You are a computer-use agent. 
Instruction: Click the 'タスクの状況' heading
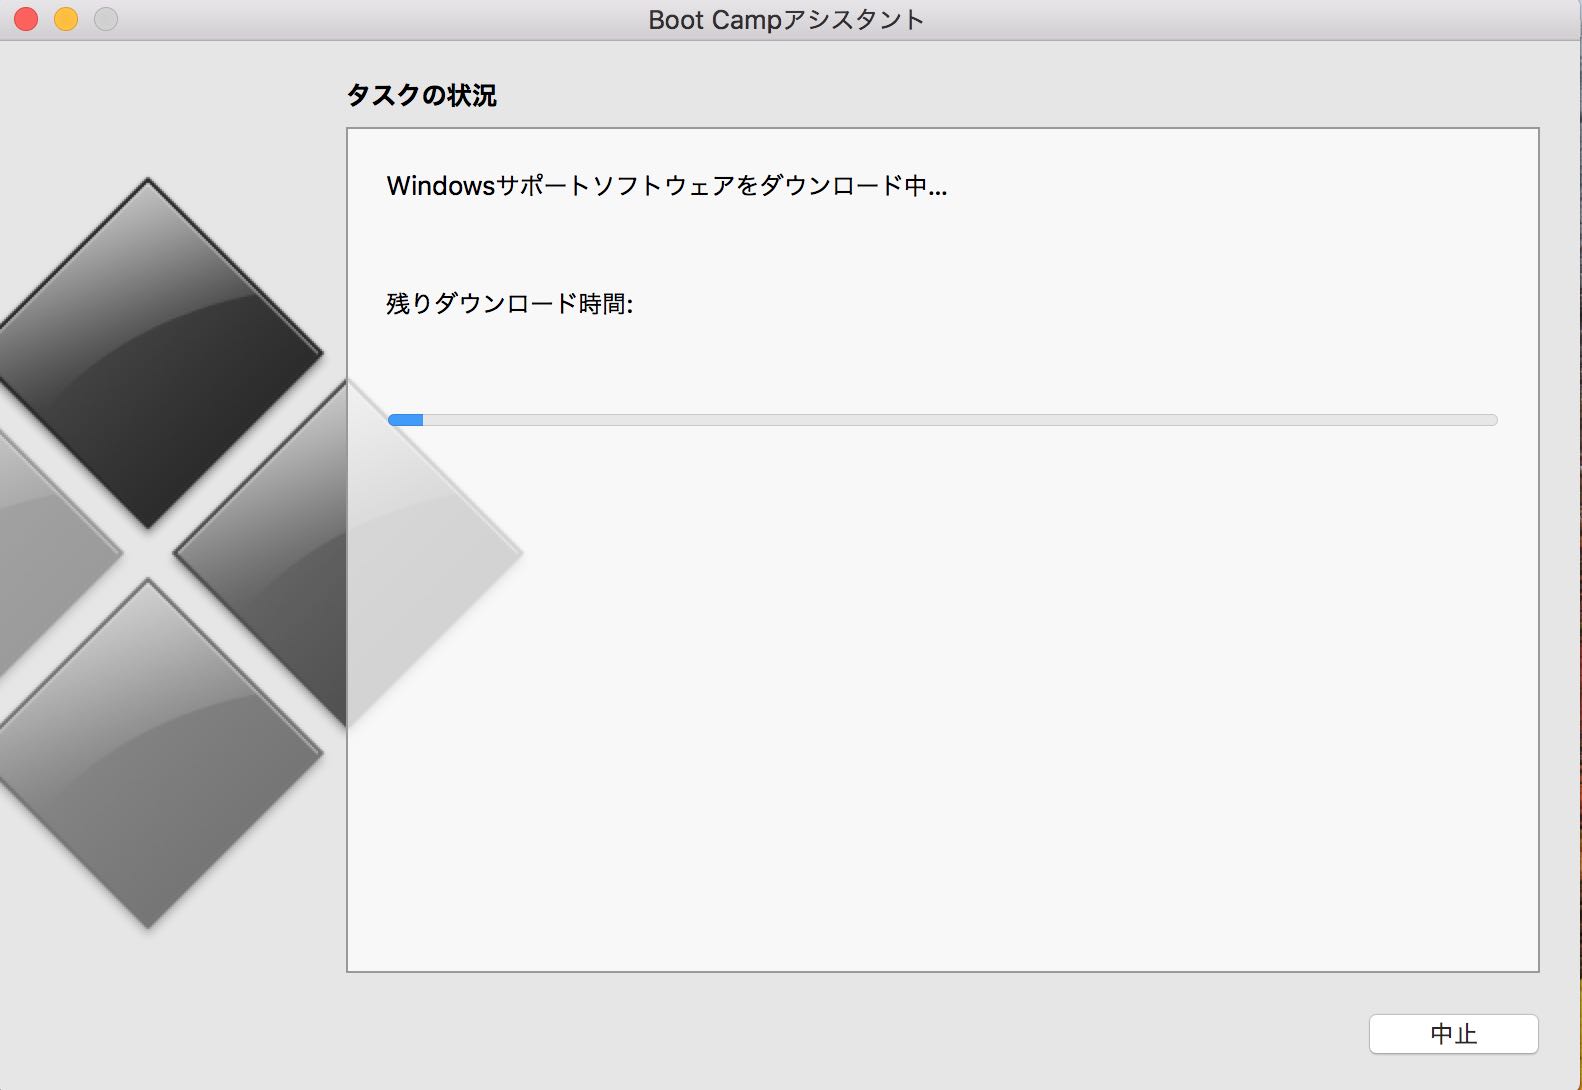[421, 95]
